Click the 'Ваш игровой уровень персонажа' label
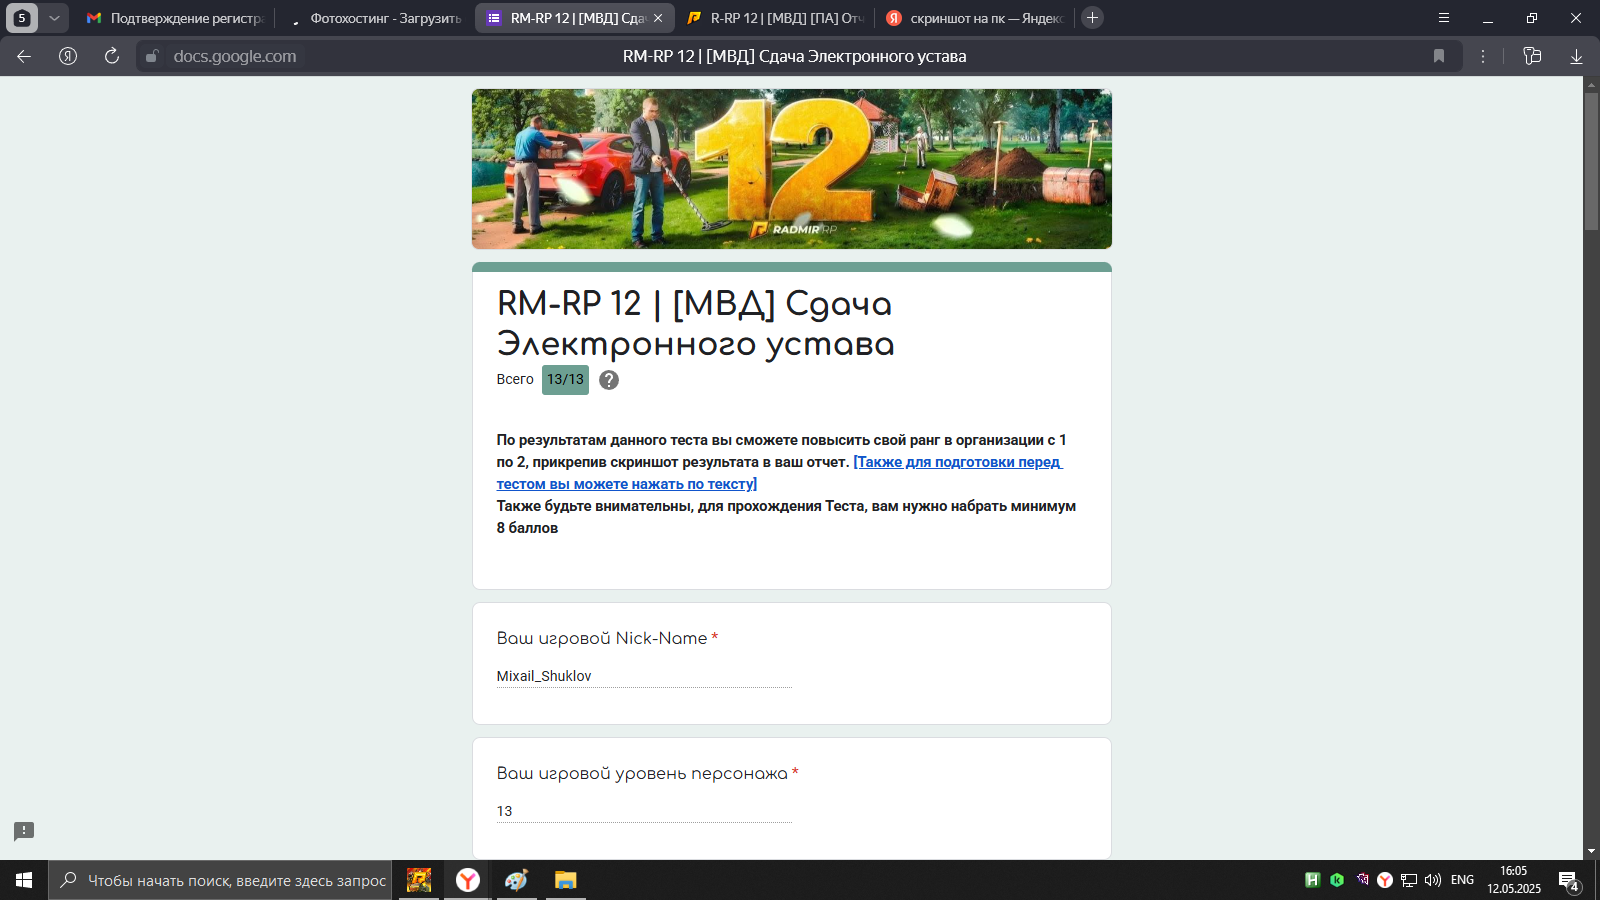 click(642, 773)
